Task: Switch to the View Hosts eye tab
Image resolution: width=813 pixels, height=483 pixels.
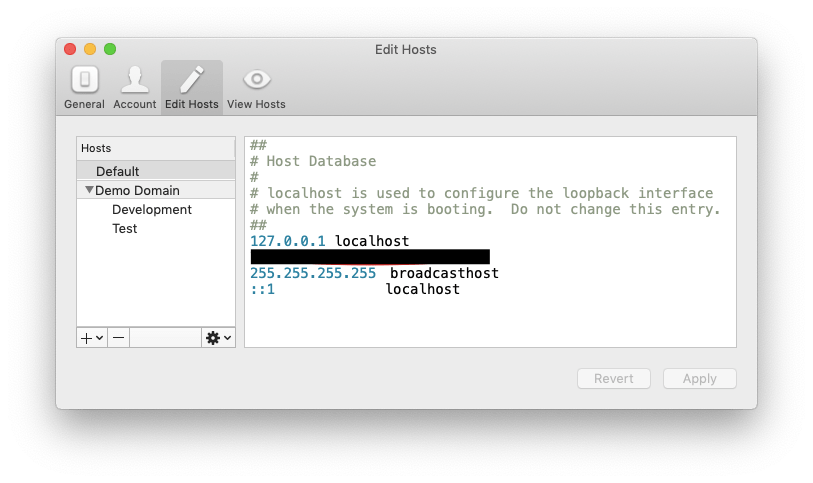Action: click(x=256, y=88)
